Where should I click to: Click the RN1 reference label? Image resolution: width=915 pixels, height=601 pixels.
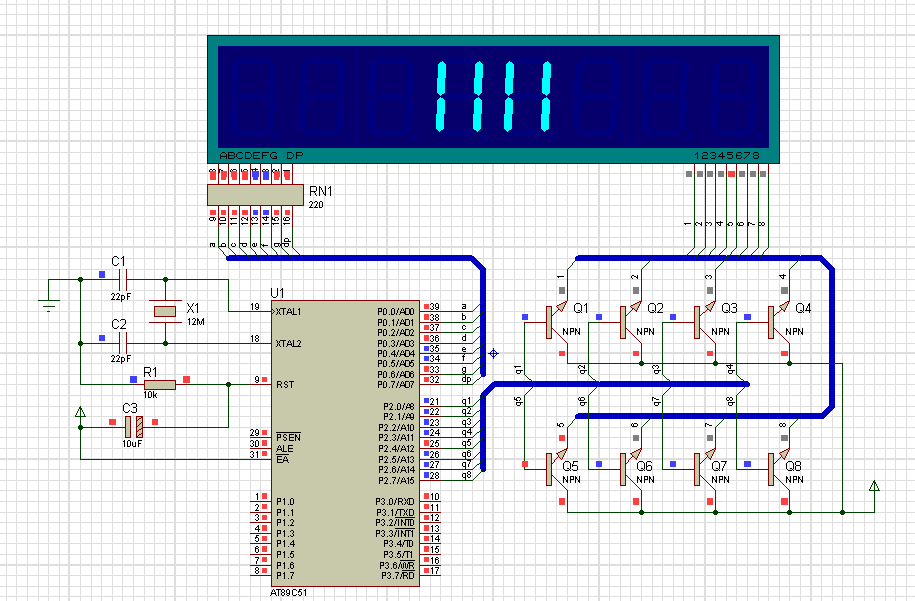point(320,191)
